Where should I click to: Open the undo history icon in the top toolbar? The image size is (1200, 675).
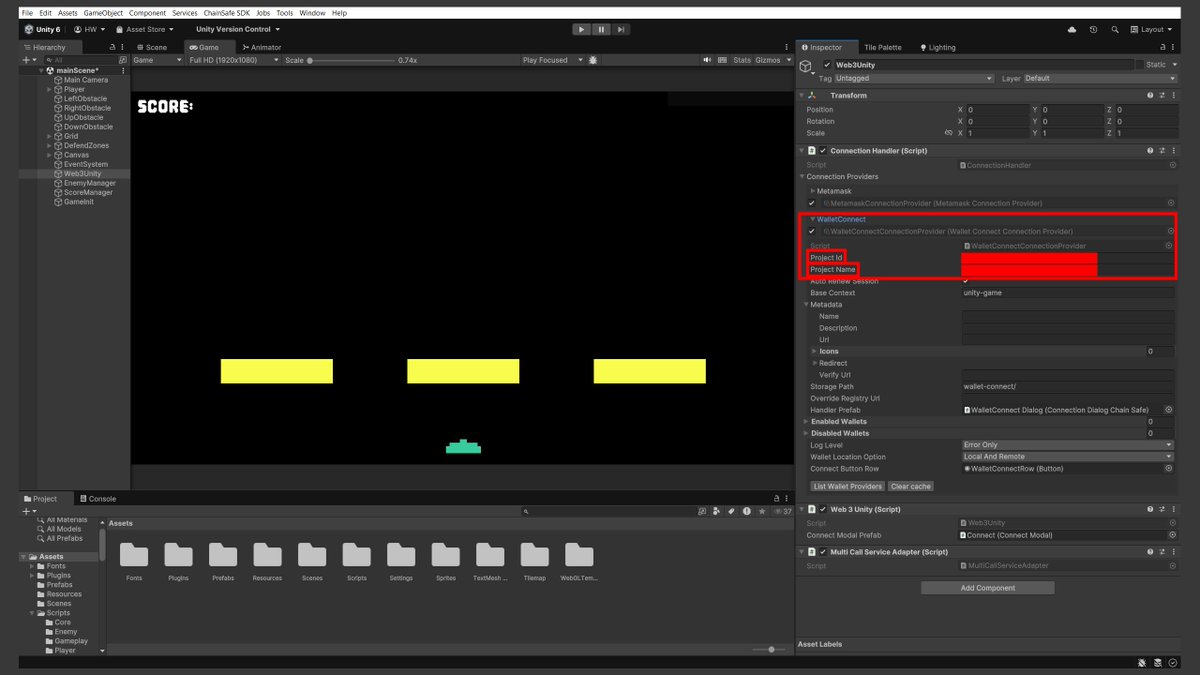pos(1093,30)
